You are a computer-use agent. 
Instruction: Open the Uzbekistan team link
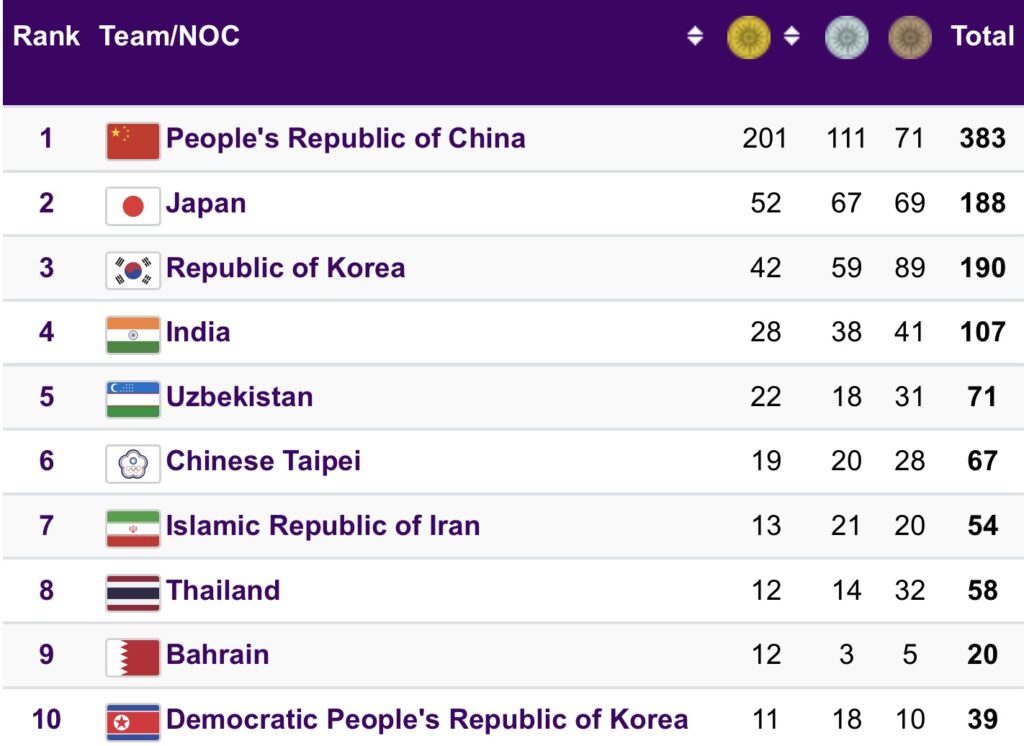pos(239,397)
